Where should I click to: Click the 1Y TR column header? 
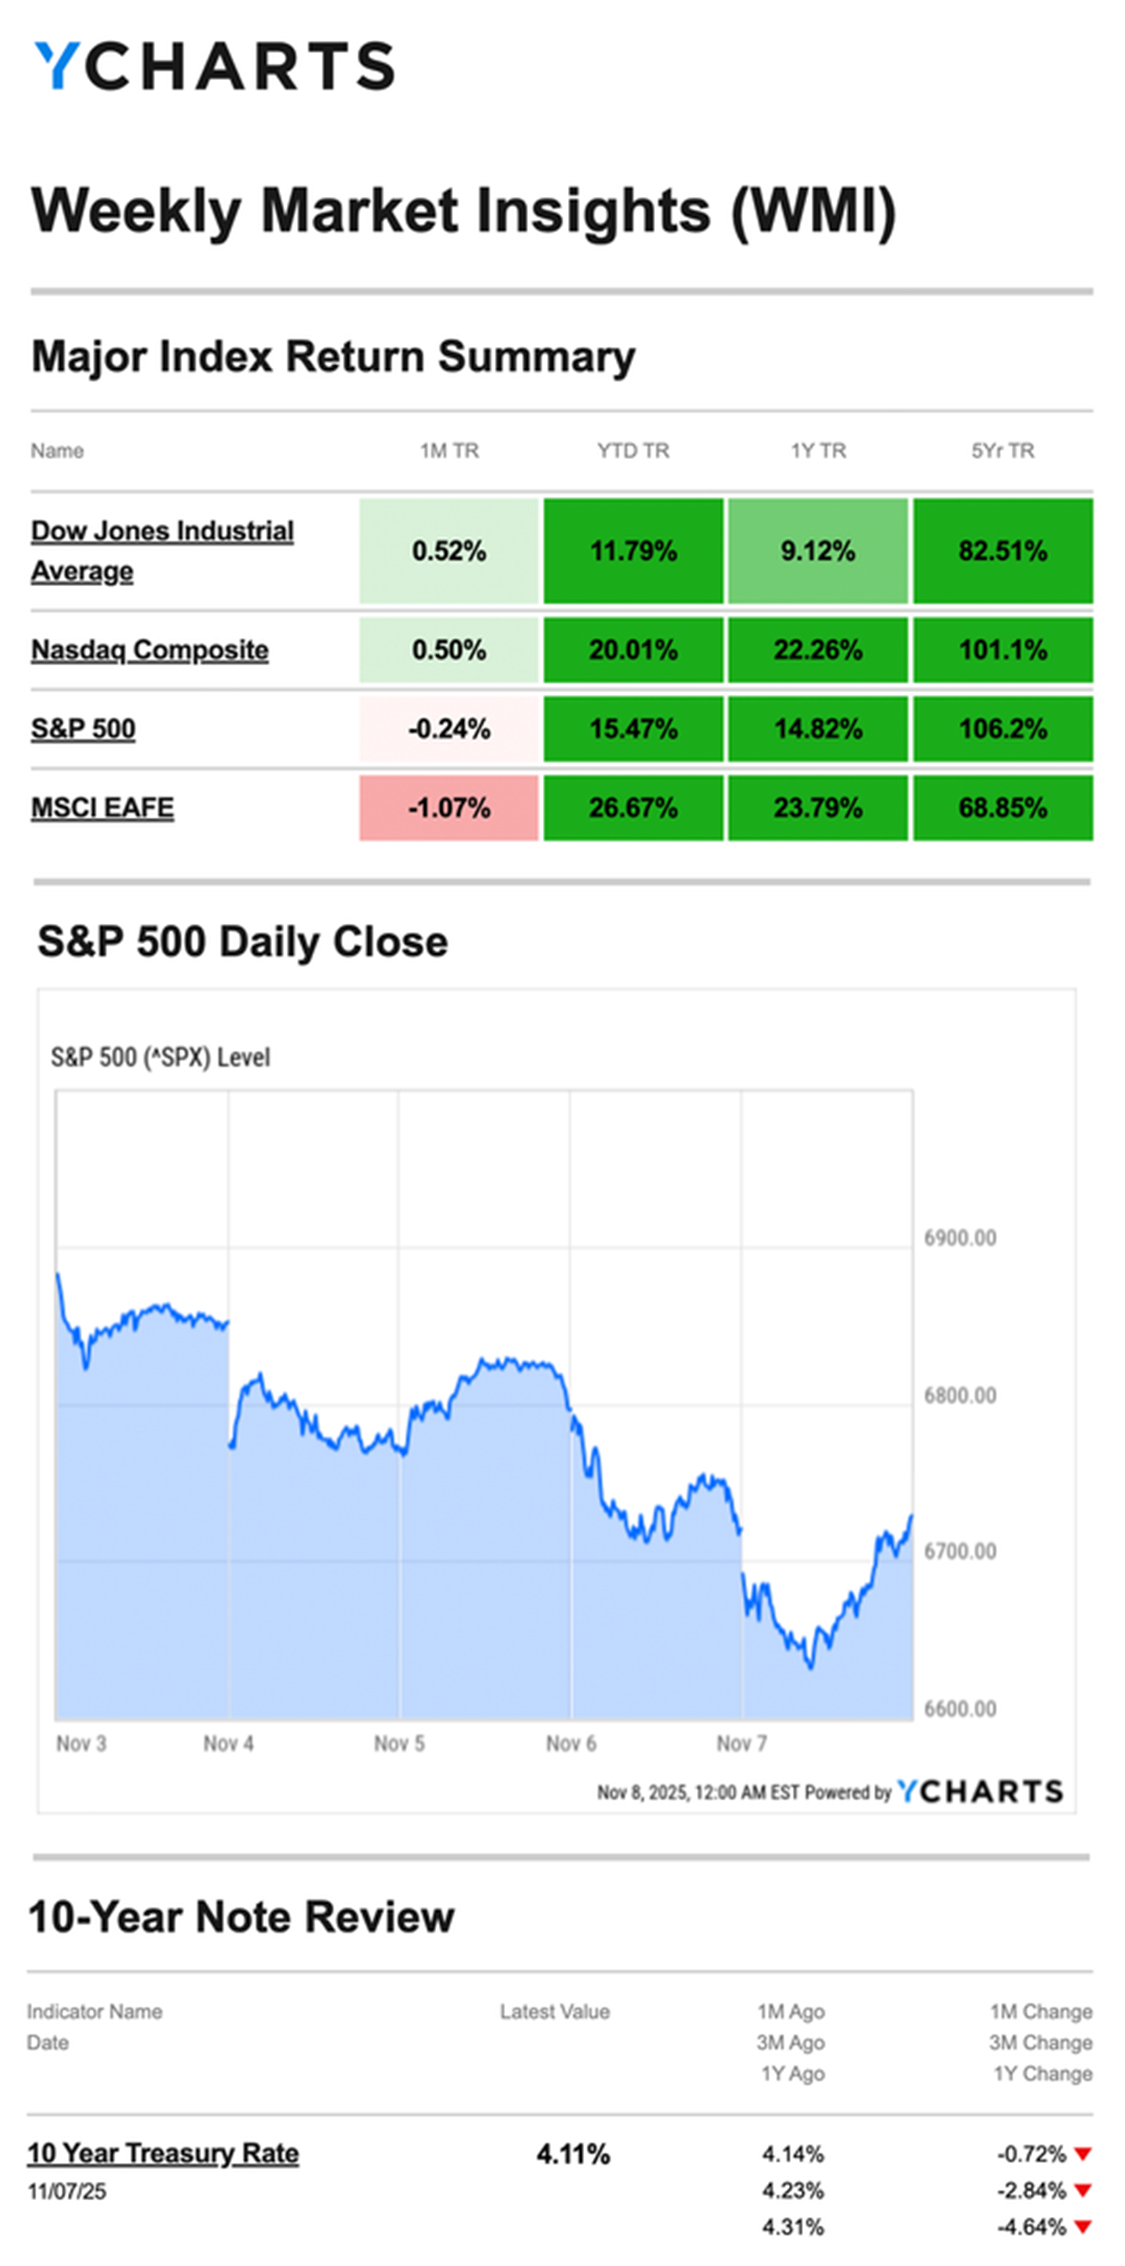pos(818,451)
